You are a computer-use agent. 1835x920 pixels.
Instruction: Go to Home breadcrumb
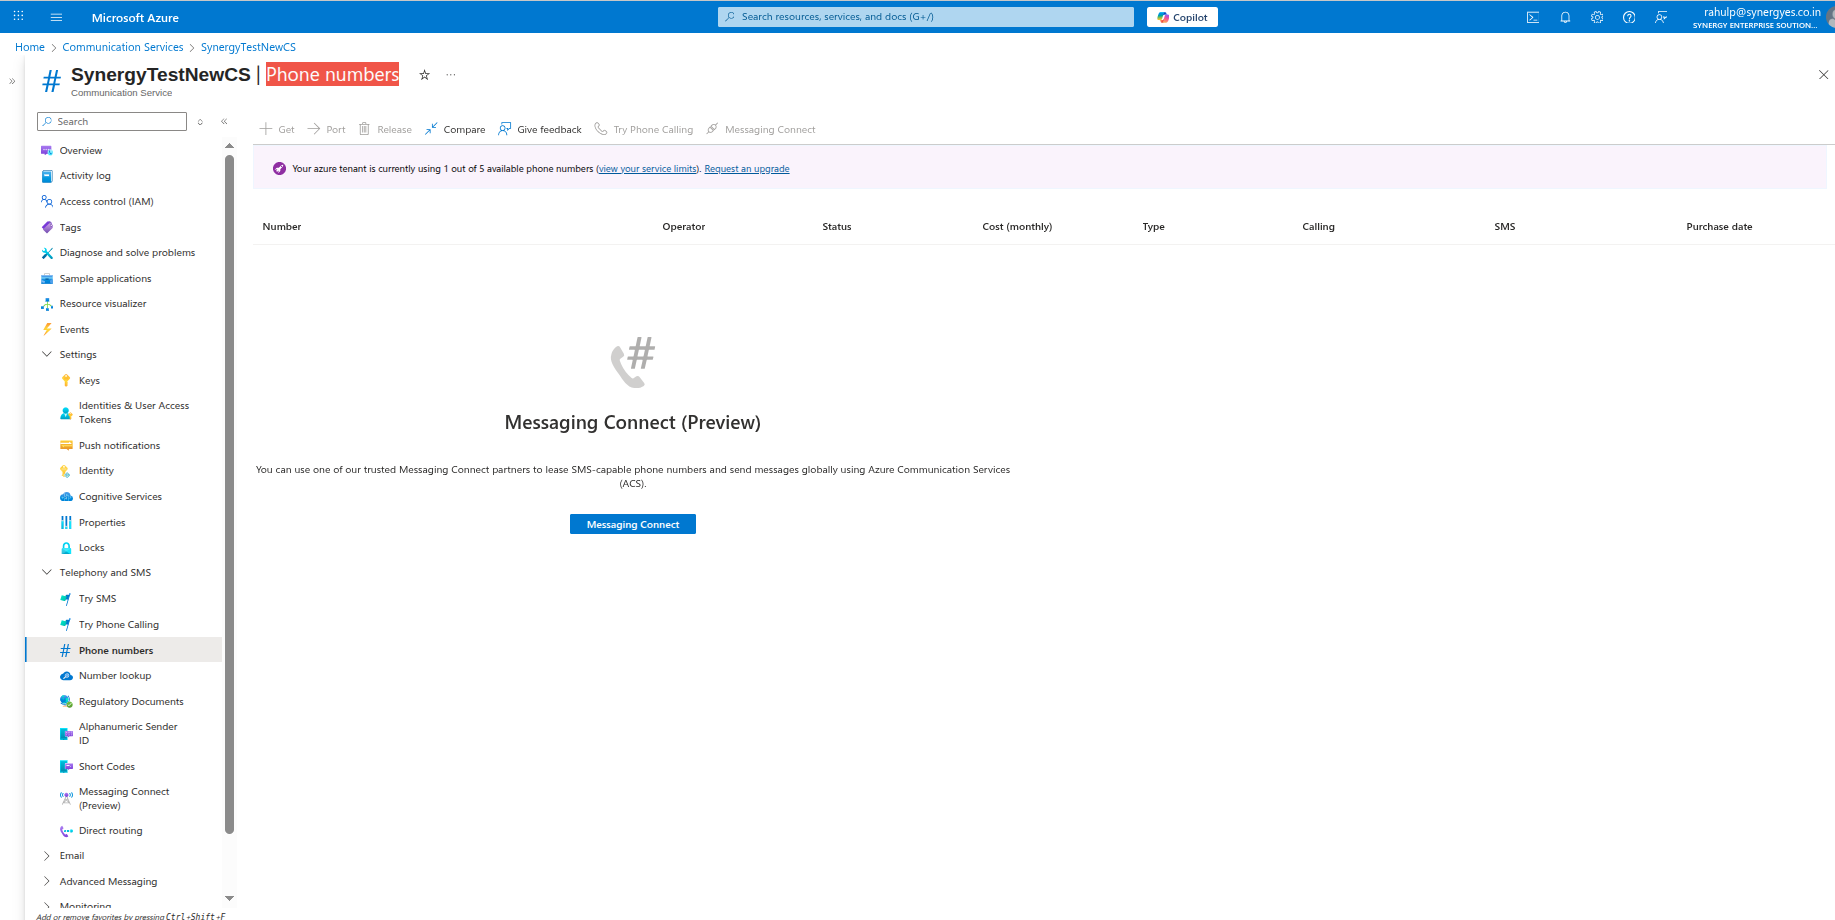click(30, 47)
